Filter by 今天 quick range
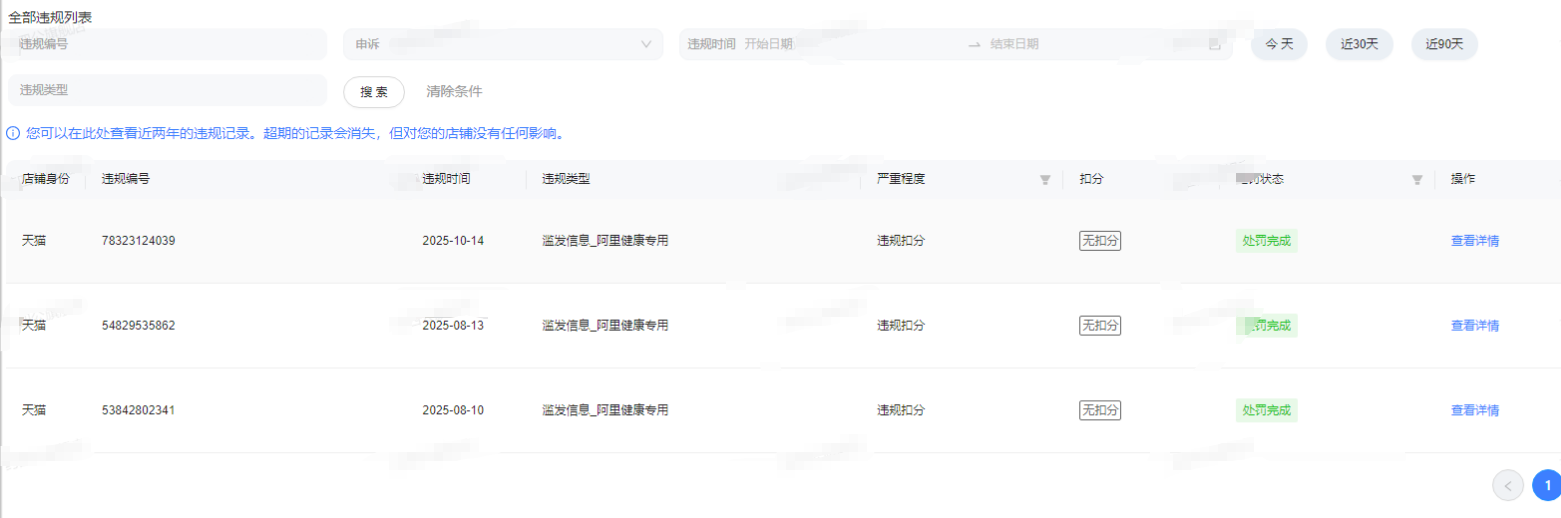Viewport: 1561px width, 518px height. coord(1279,44)
